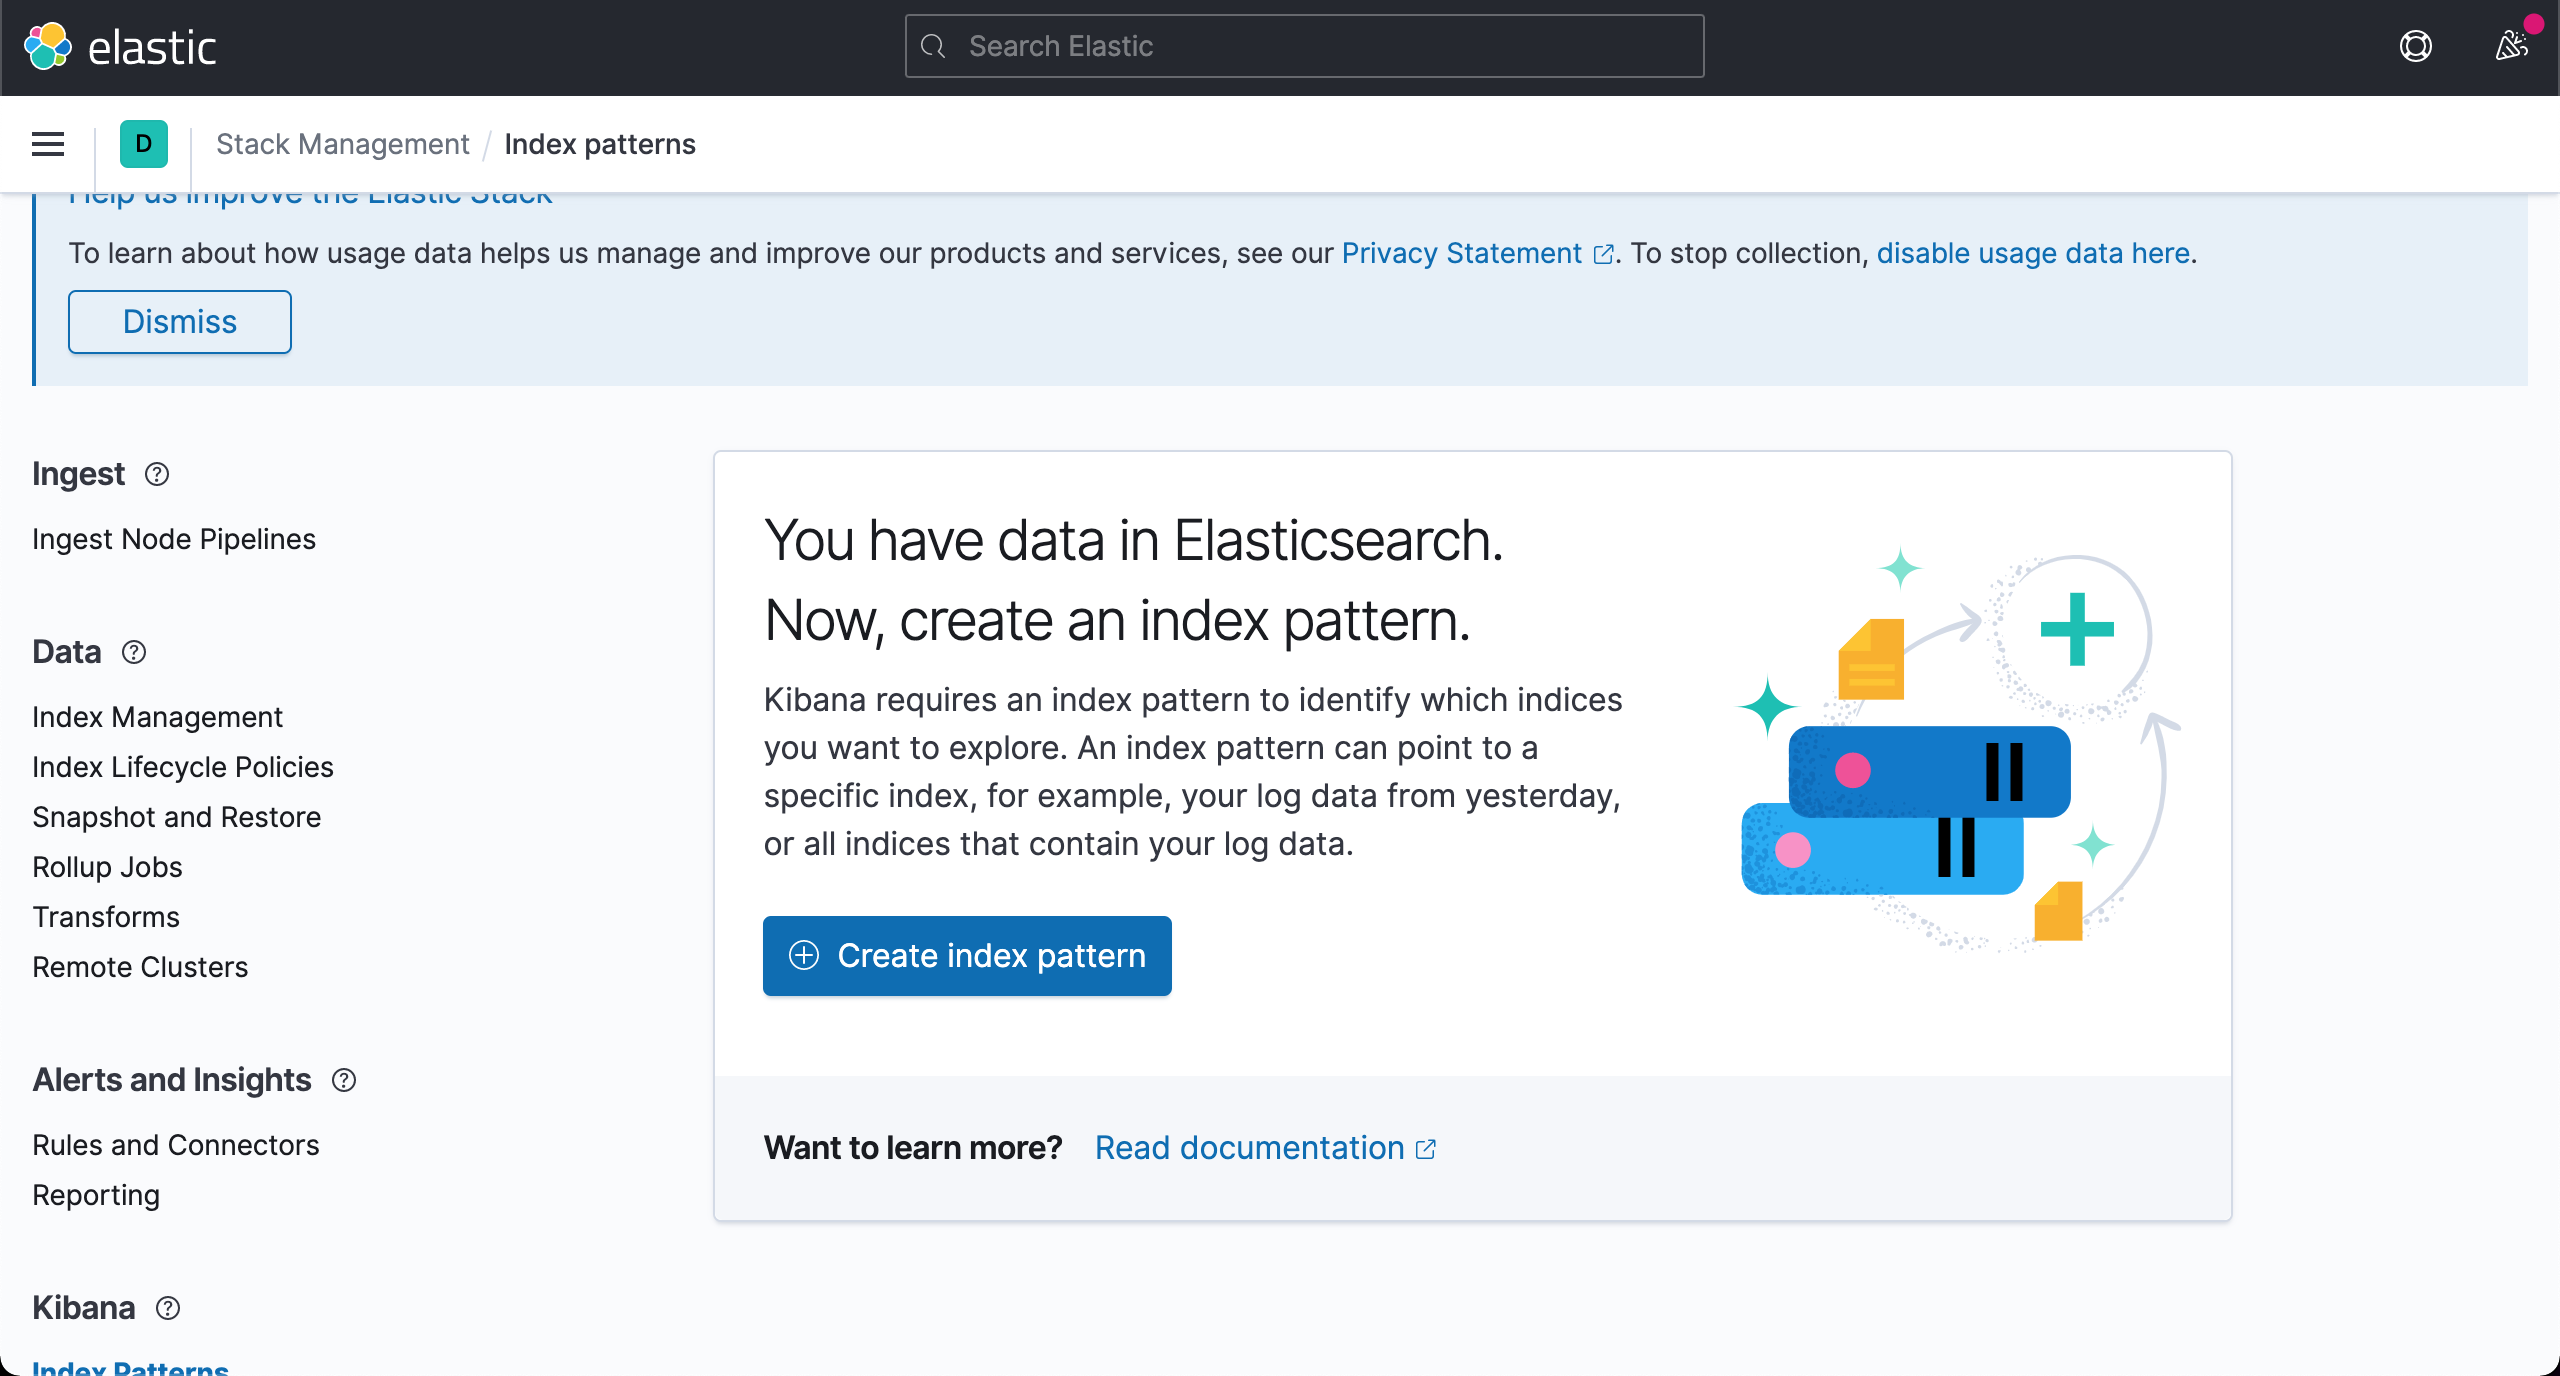2560x1376 pixels.
Task: Open the Privacy Statement link
Action: pos(1462,253)
